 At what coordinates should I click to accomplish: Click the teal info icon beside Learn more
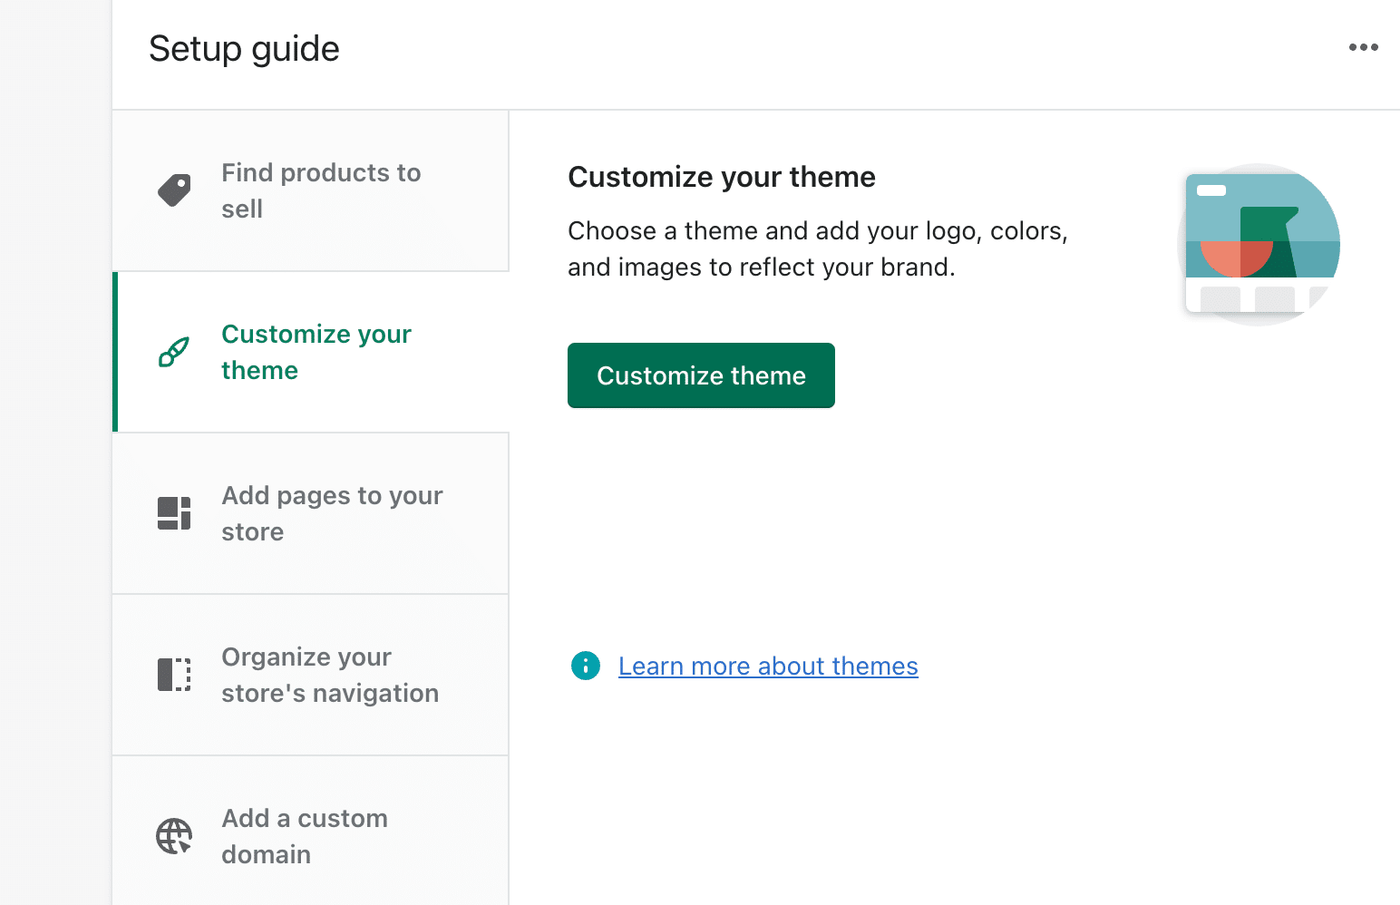point(585,665)
